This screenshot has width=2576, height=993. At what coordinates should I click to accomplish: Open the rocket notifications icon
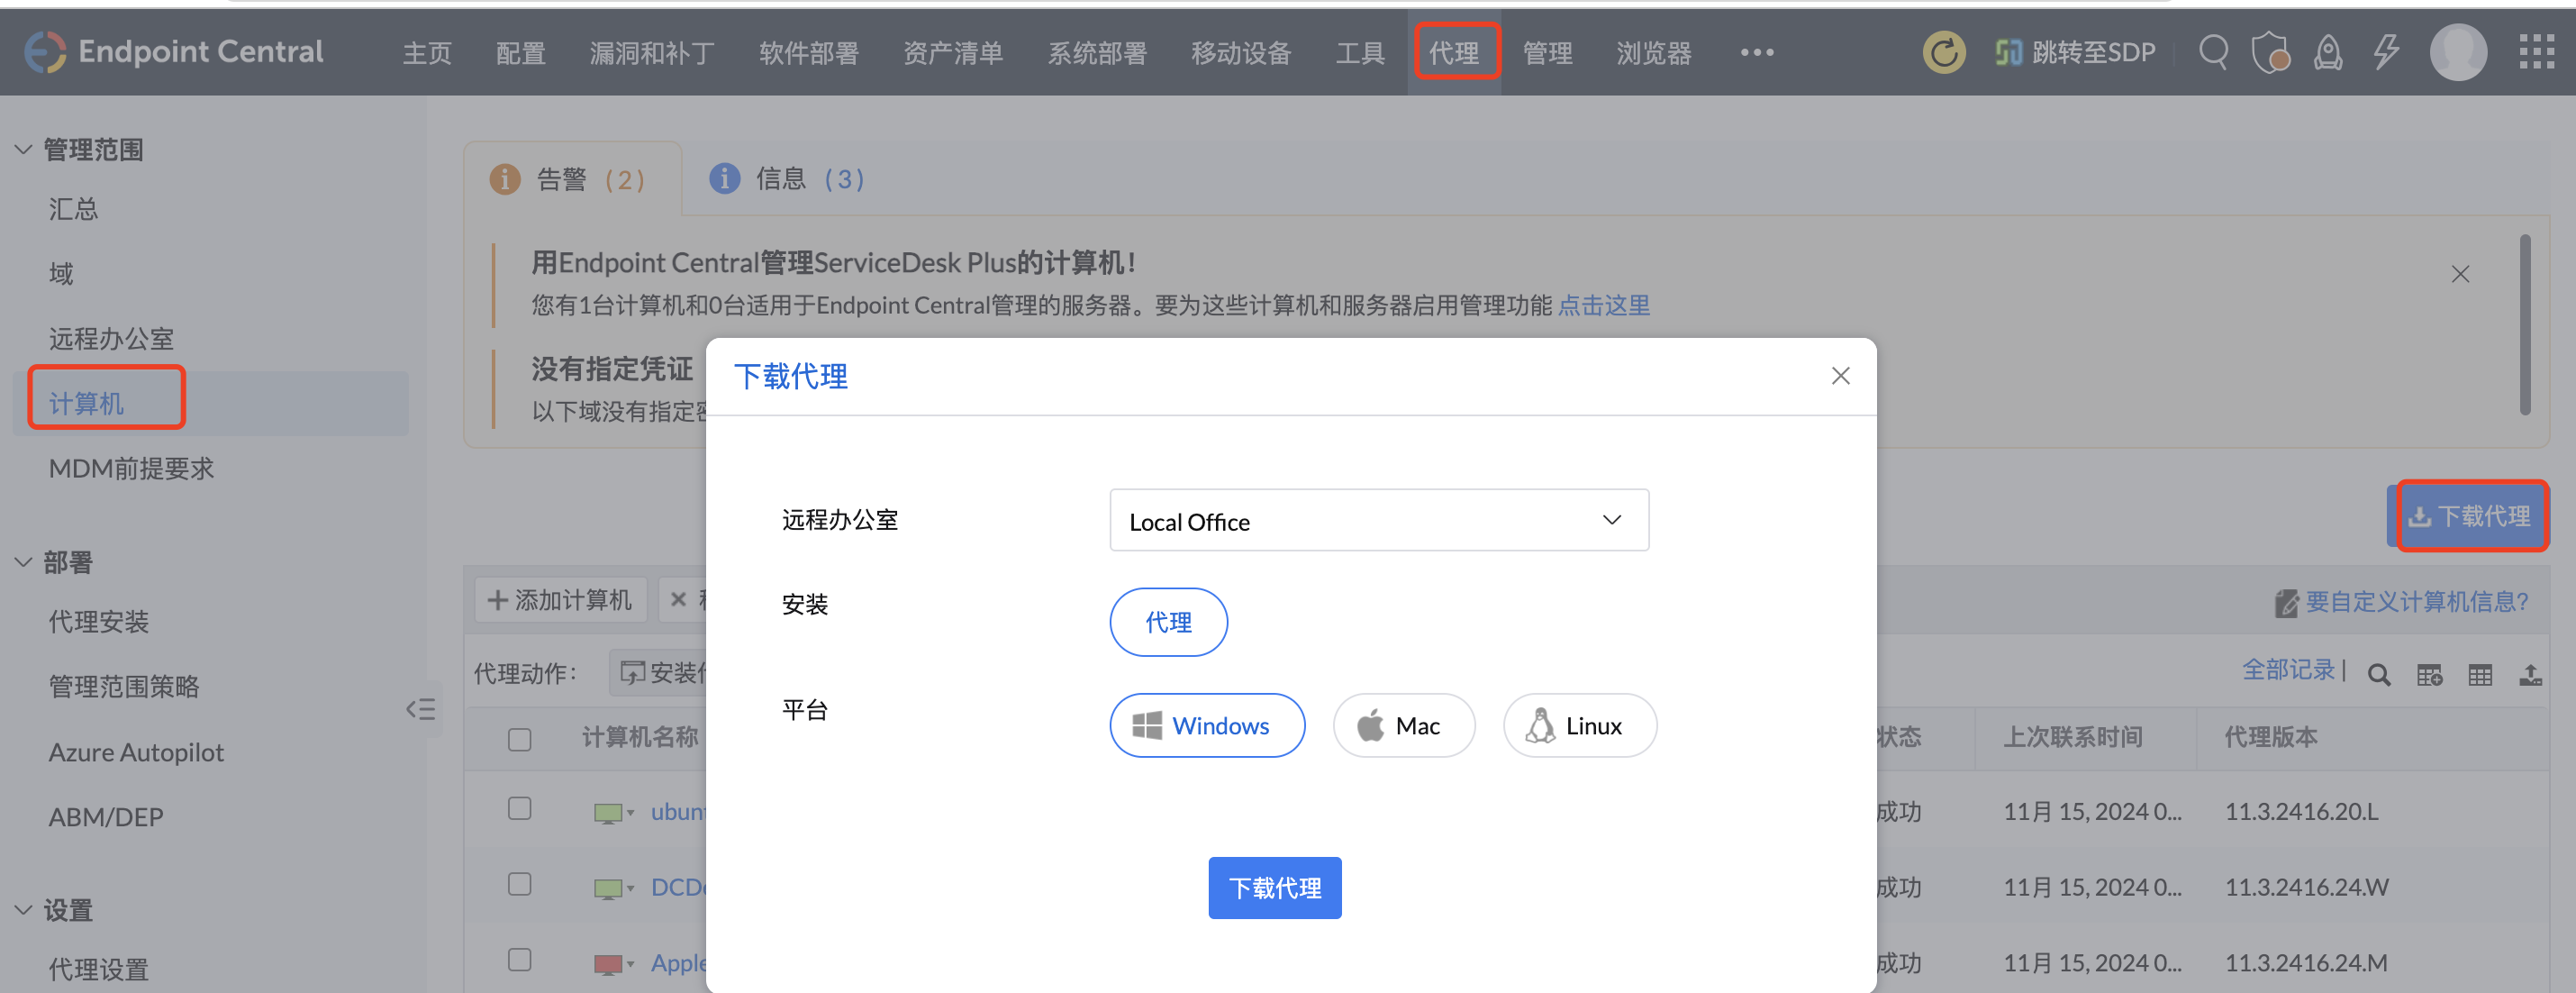[2327, 52]
